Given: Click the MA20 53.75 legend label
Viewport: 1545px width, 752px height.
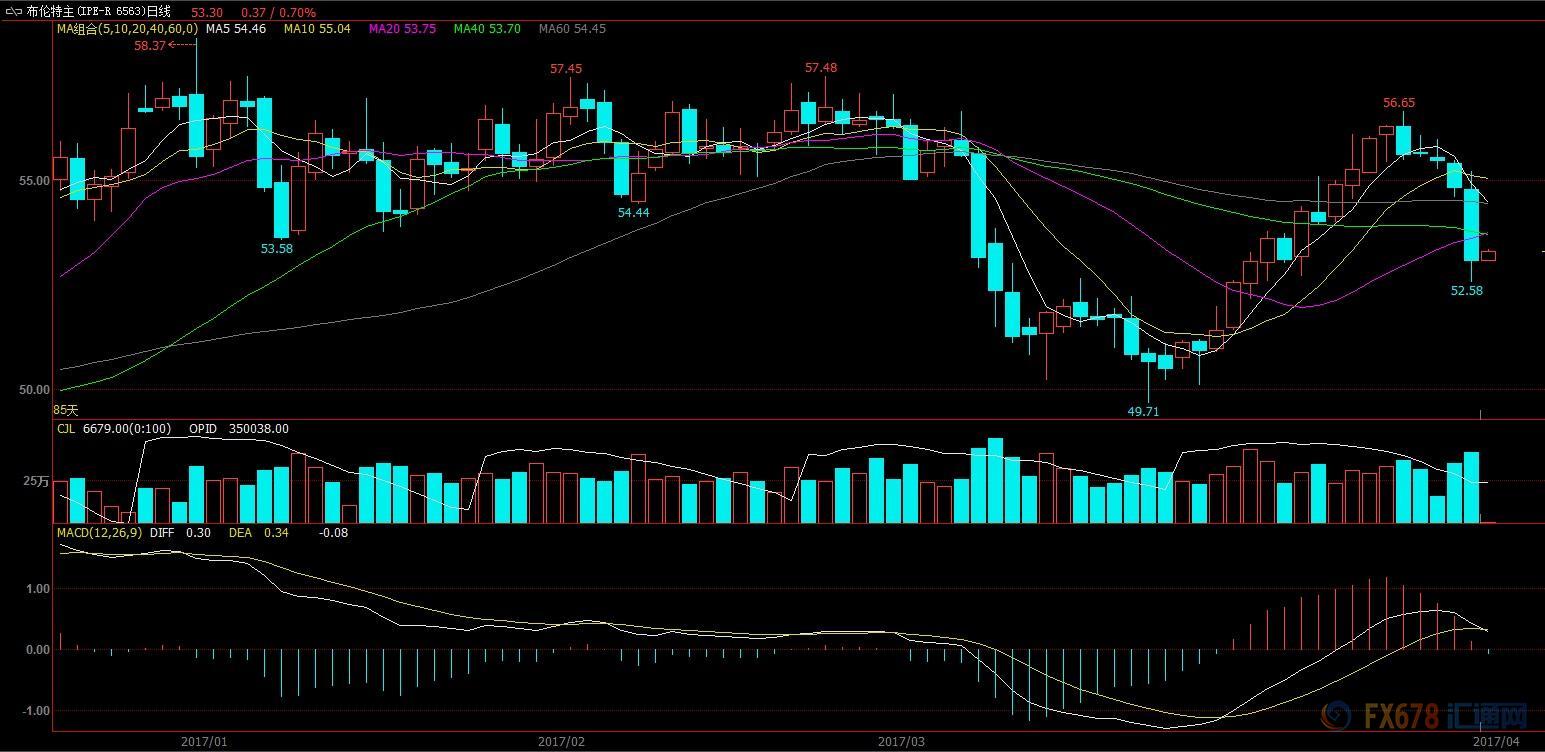Looking at the screenshot, I should 402,29.
